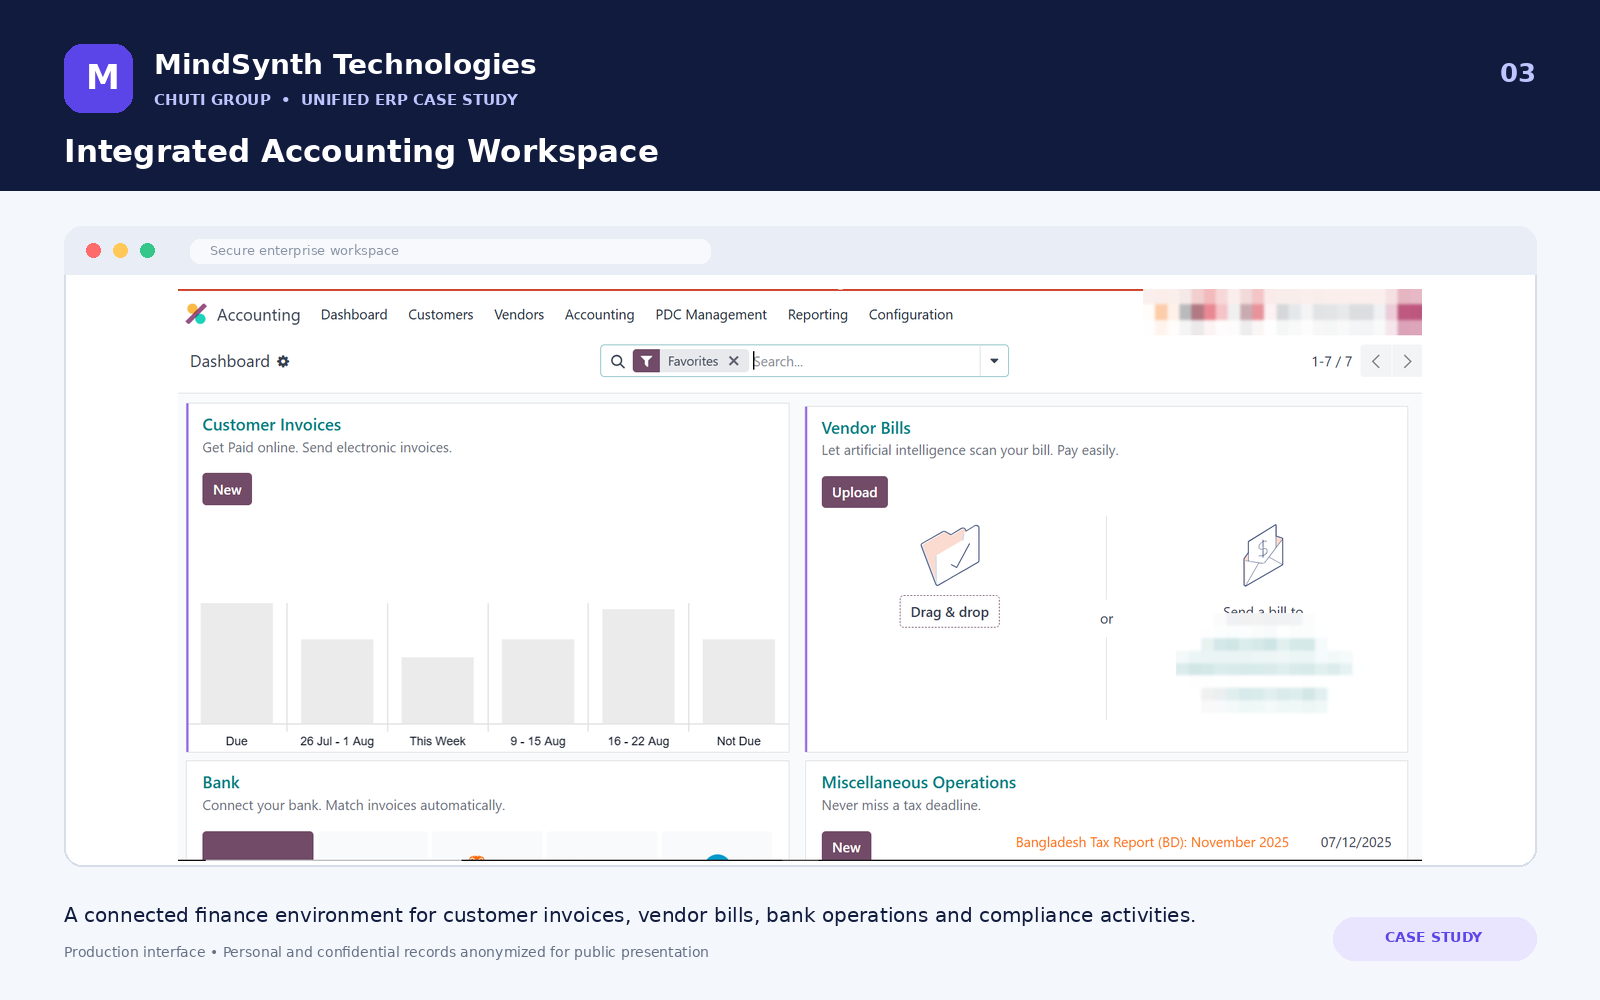Open the Vendors menu
This screenshot has height=1000, width=1600.
[x=519, y=314]
